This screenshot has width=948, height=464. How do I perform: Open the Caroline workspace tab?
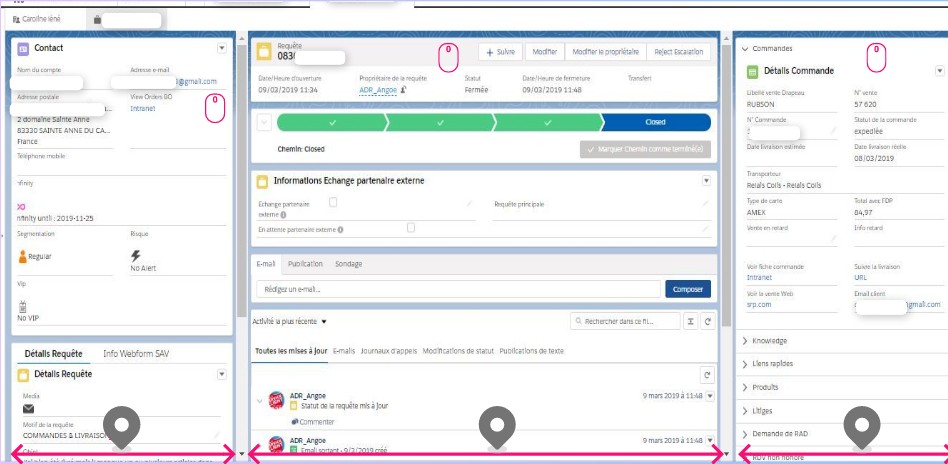(41, 19)
